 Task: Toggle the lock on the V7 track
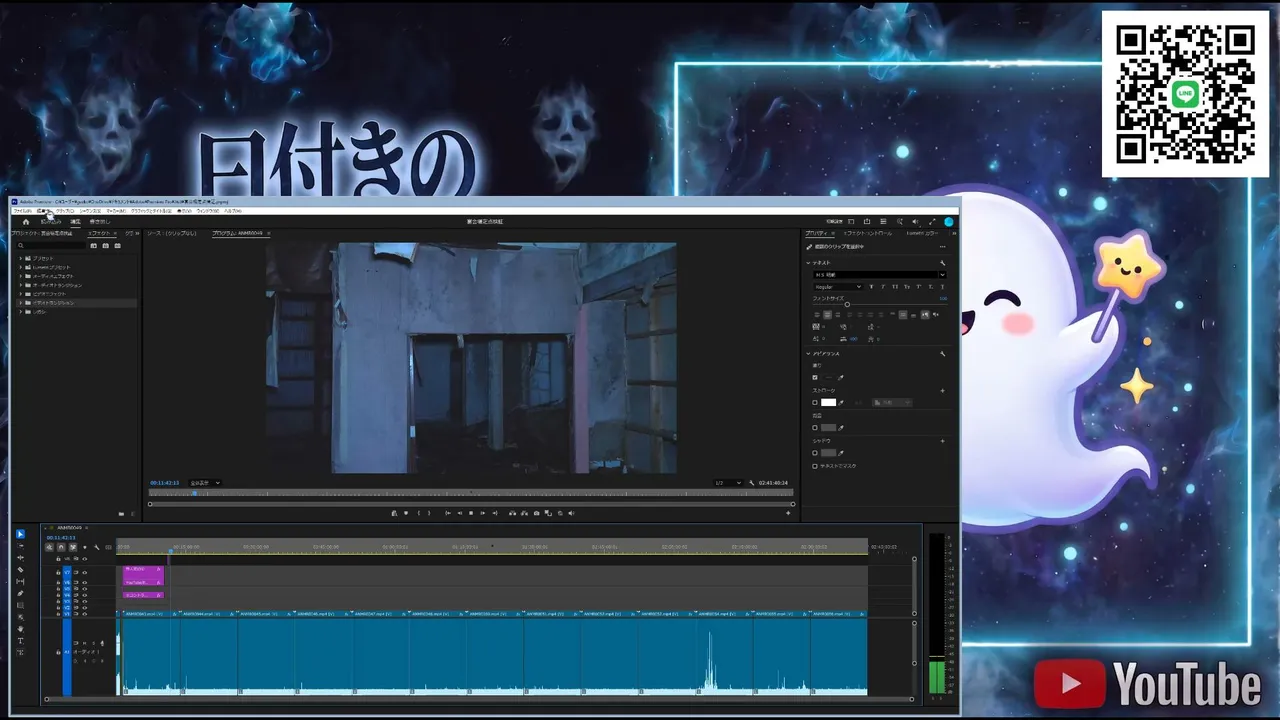[58, 572]
